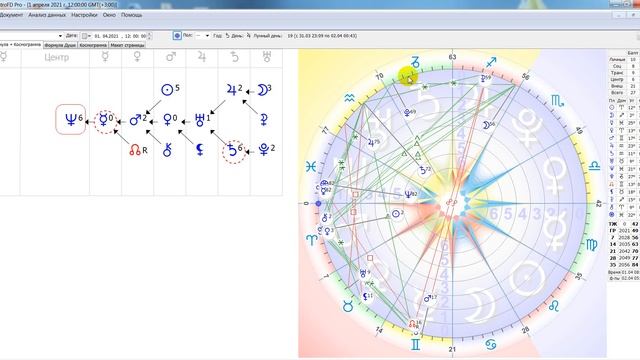This screenshot has height=360, width=640.
Task: Select Neptune 6 in the formula diagram
Action: click(71, 119)
